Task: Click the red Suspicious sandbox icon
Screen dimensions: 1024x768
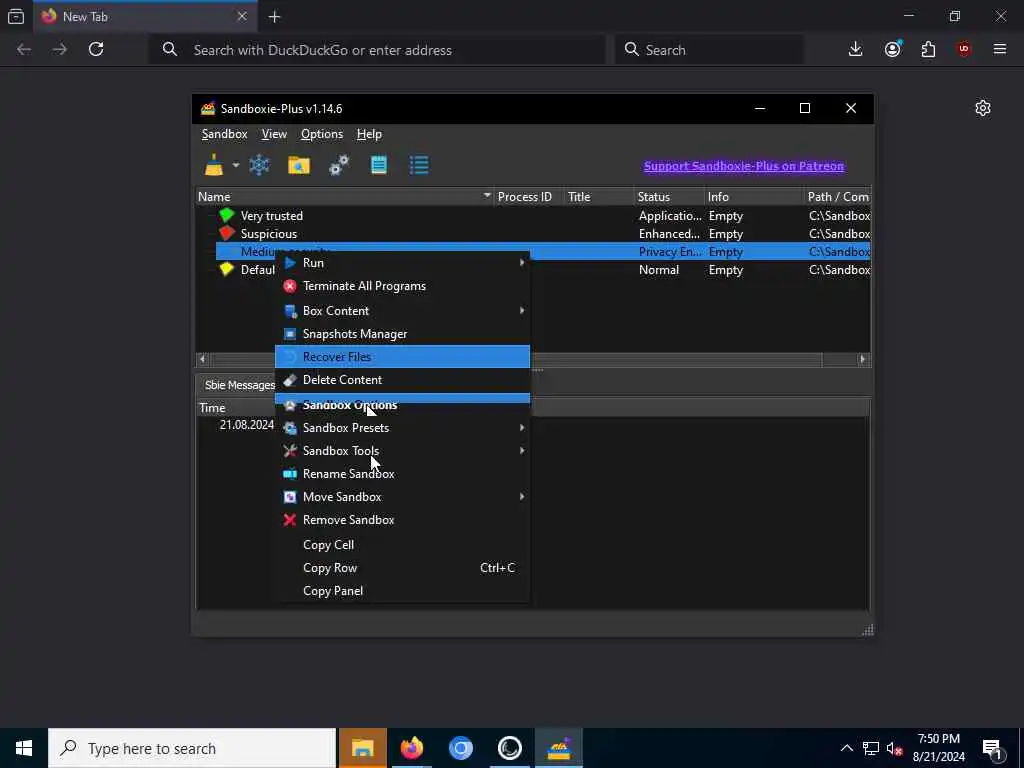Action: click(x=227, y=233)
